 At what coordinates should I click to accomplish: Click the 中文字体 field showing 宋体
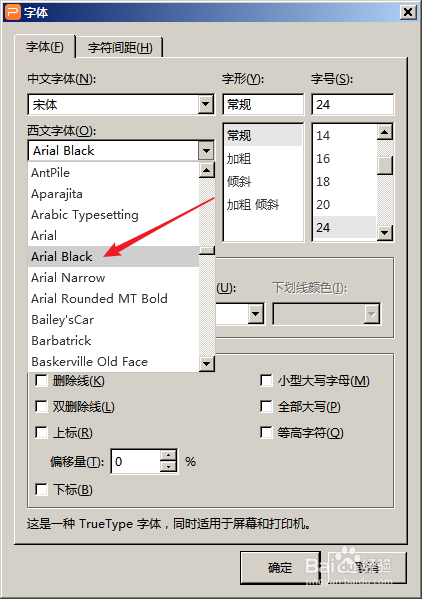click(113, 104)
